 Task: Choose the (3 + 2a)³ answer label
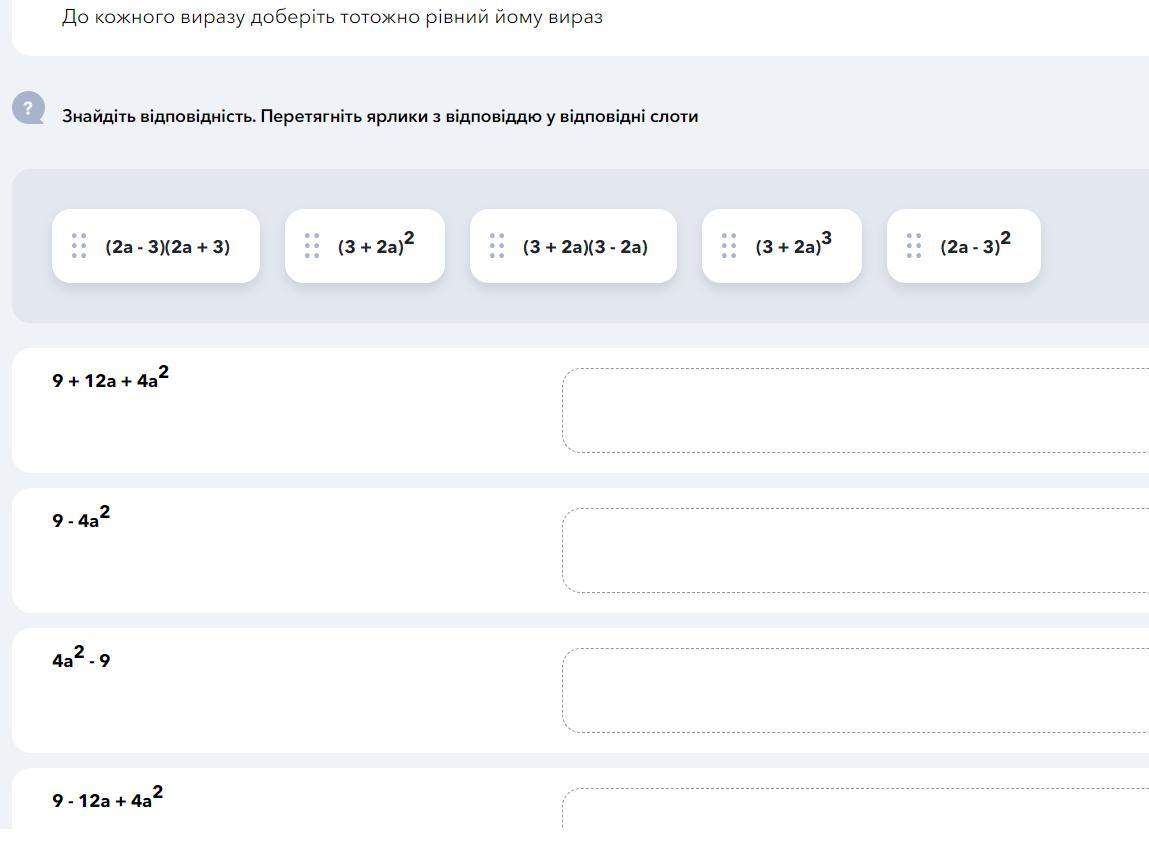tap(793, 246)
